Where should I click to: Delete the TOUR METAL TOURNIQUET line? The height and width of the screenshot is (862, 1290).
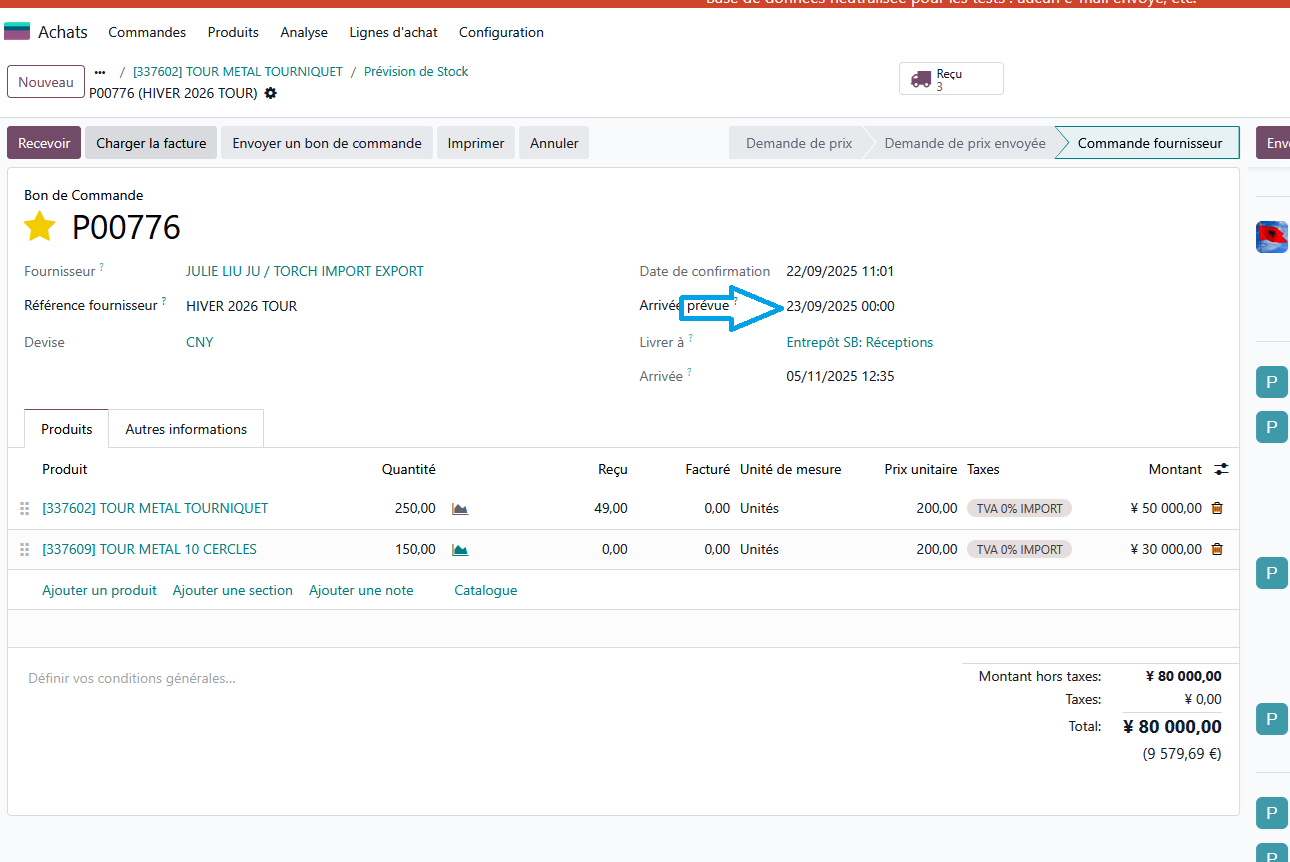1217,508
